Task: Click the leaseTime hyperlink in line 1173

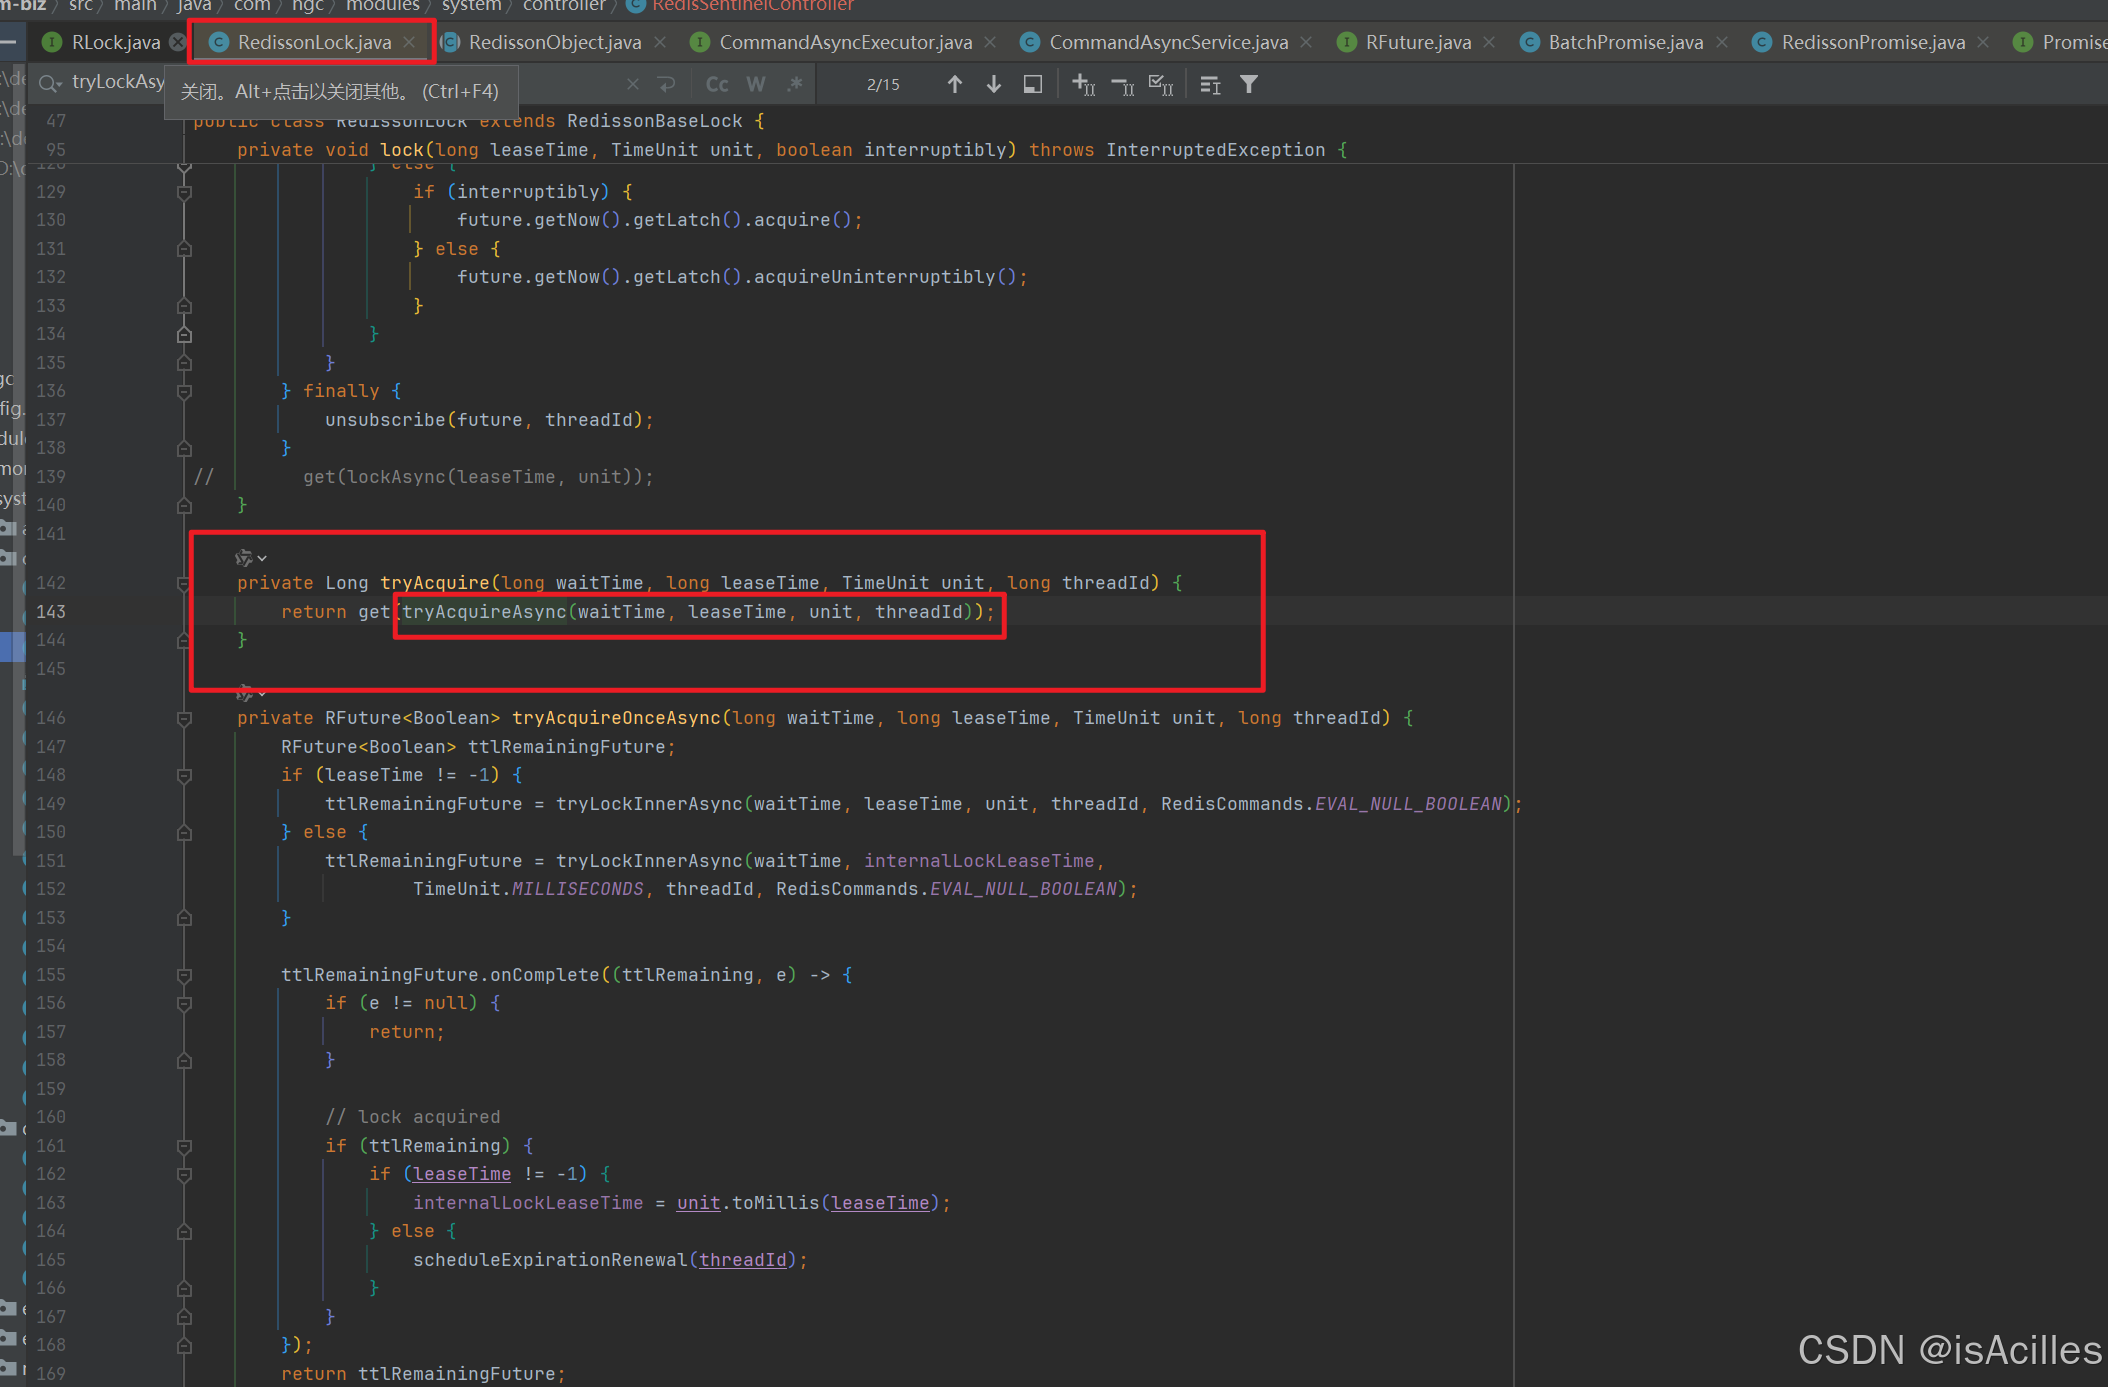Action: [460, 1173]
